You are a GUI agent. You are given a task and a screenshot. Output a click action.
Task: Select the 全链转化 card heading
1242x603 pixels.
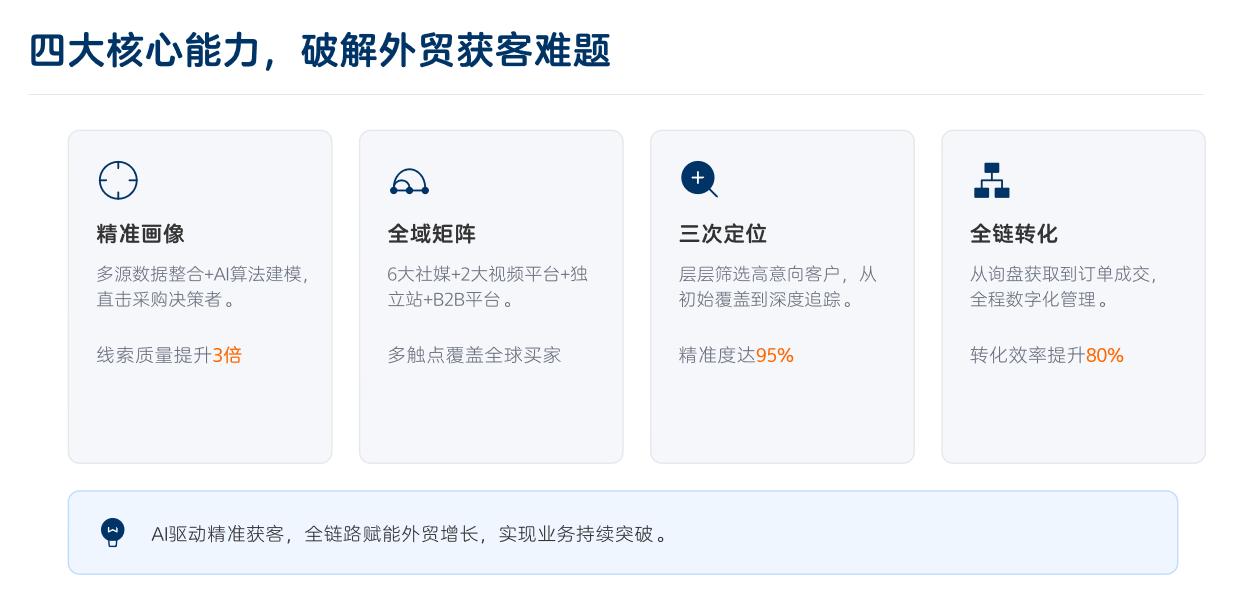[x=1014, y=234]
